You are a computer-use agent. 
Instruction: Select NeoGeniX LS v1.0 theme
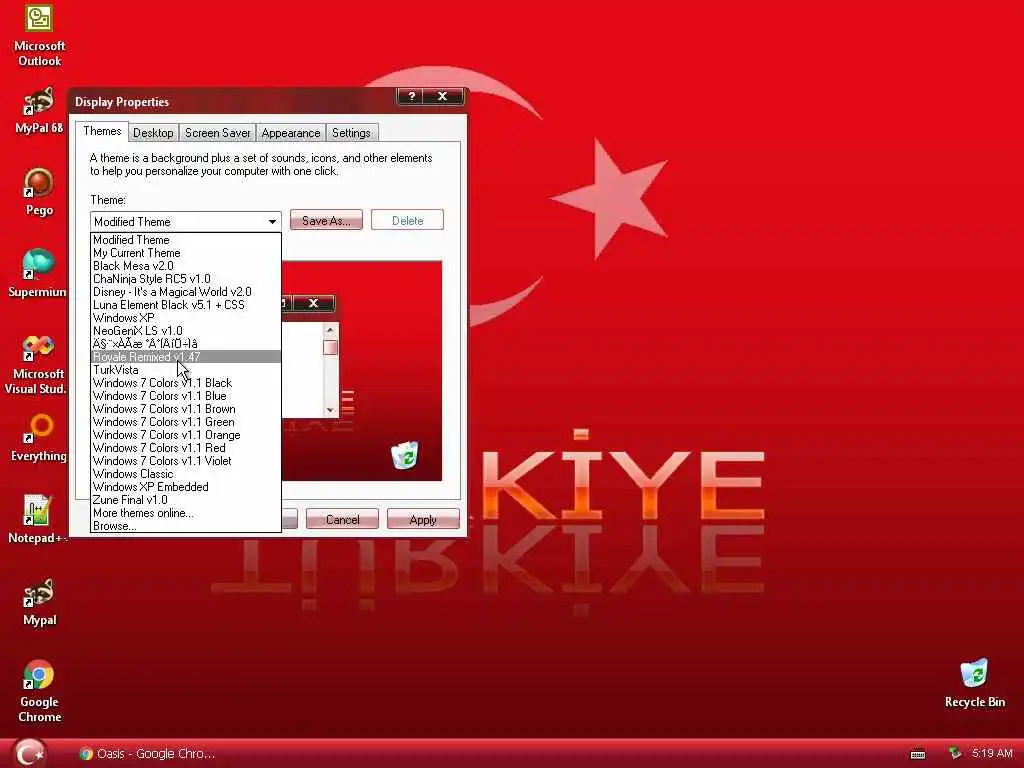coord(185,331)
